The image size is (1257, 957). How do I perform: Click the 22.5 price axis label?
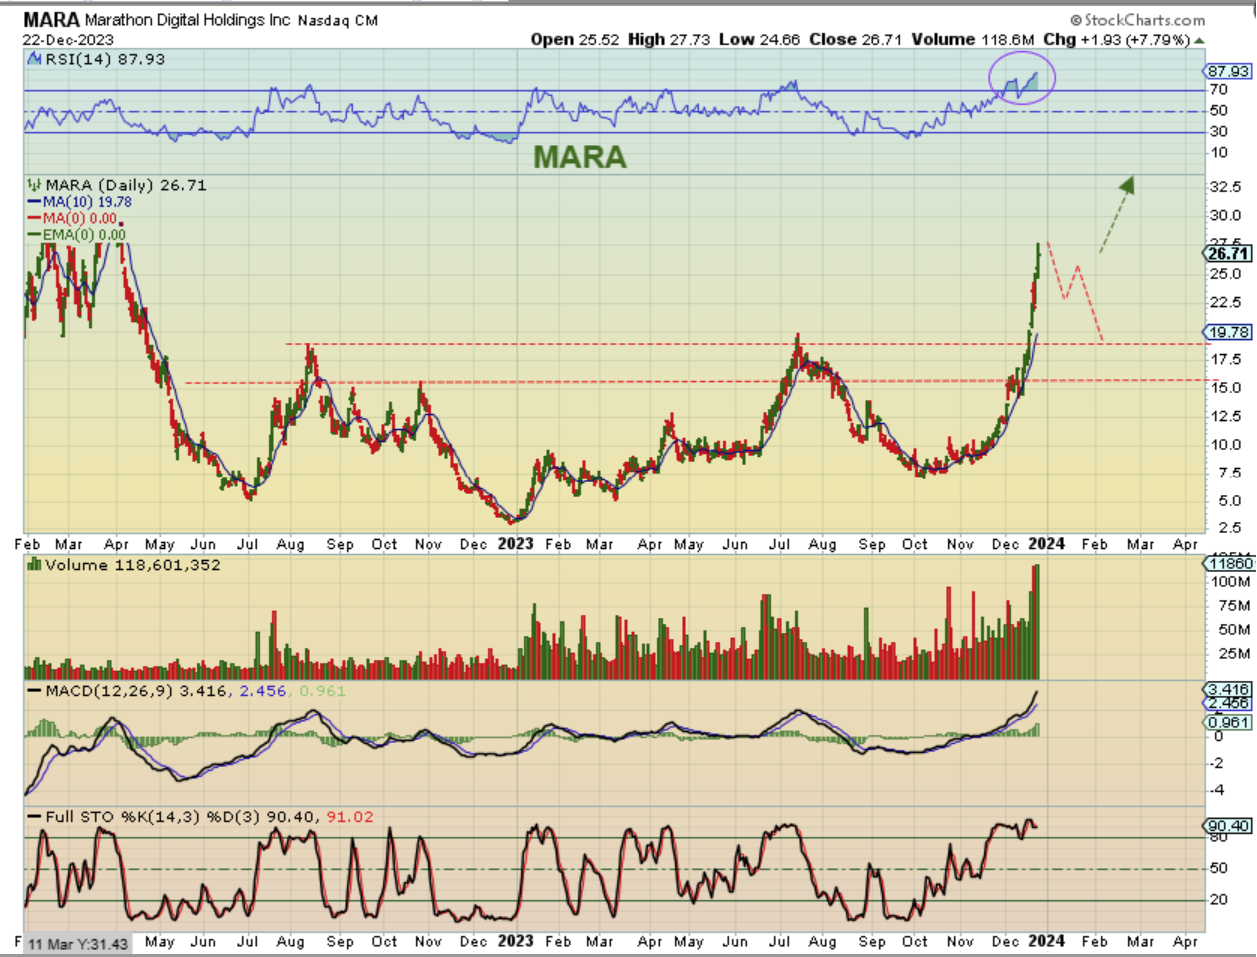[x=1225, y=302]
